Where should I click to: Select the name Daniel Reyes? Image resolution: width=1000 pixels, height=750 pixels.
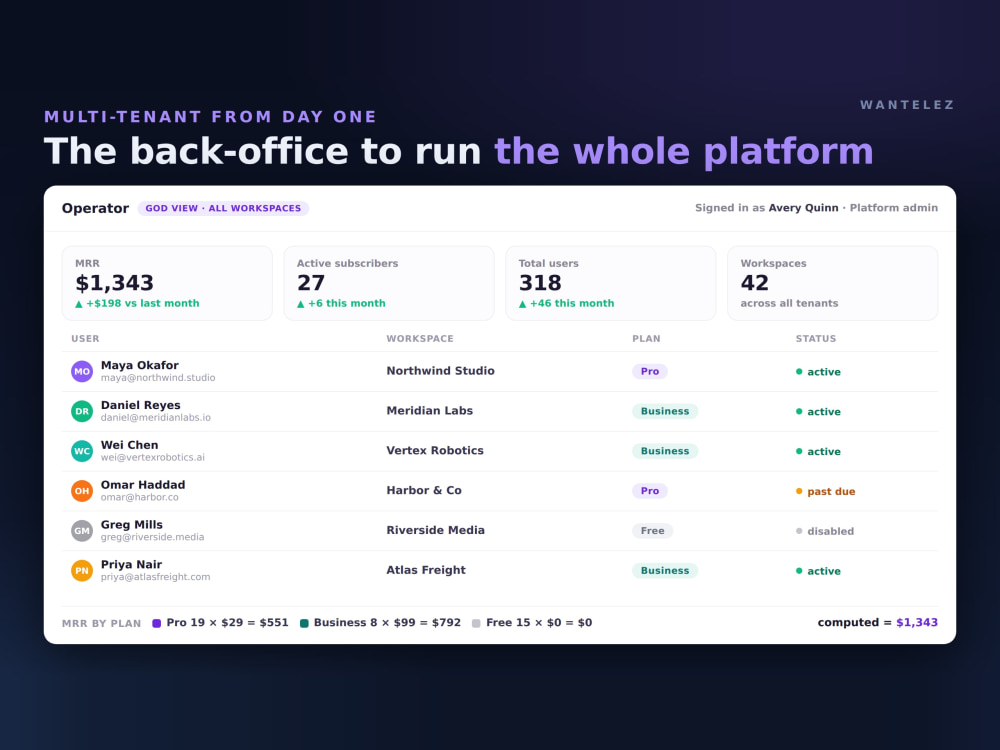click(x=140, y=405)
